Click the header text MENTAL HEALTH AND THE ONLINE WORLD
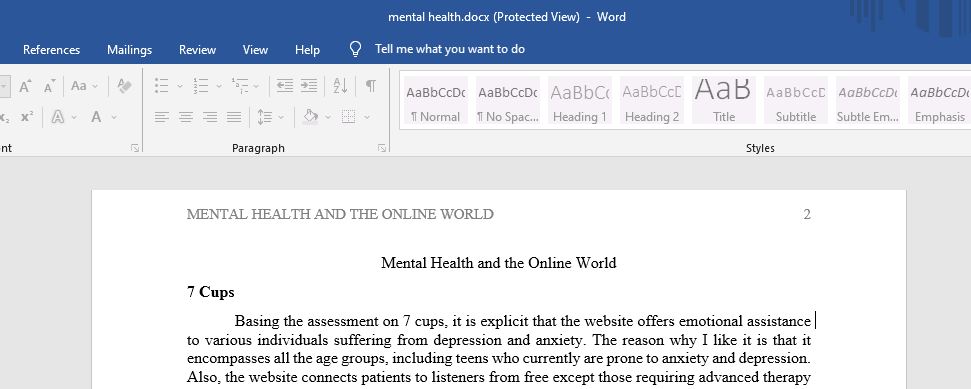971x389 pixels. (340, 214)
